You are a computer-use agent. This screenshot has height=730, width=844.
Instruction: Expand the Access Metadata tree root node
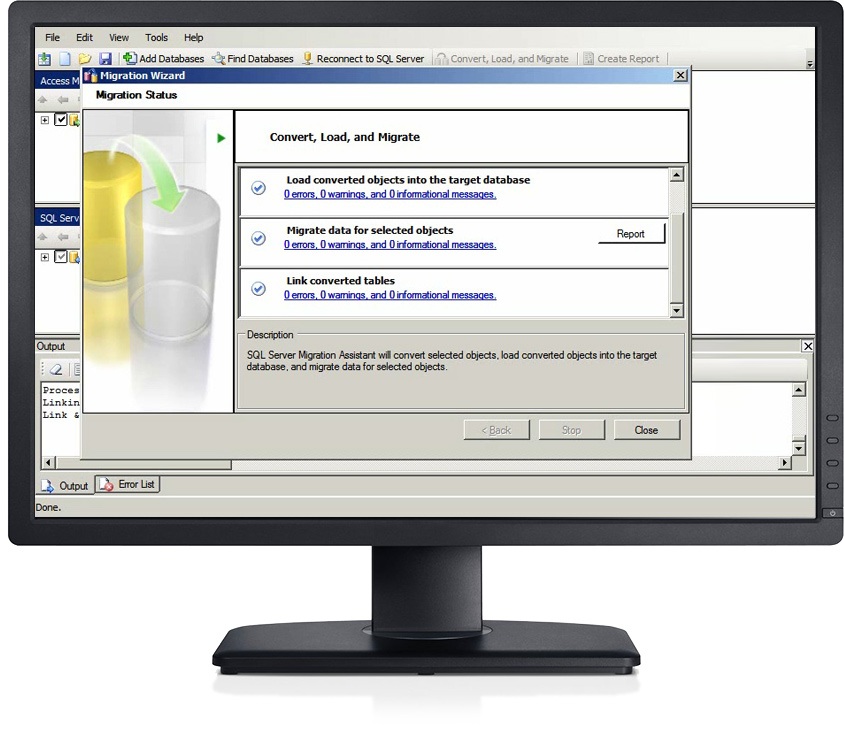45,120
